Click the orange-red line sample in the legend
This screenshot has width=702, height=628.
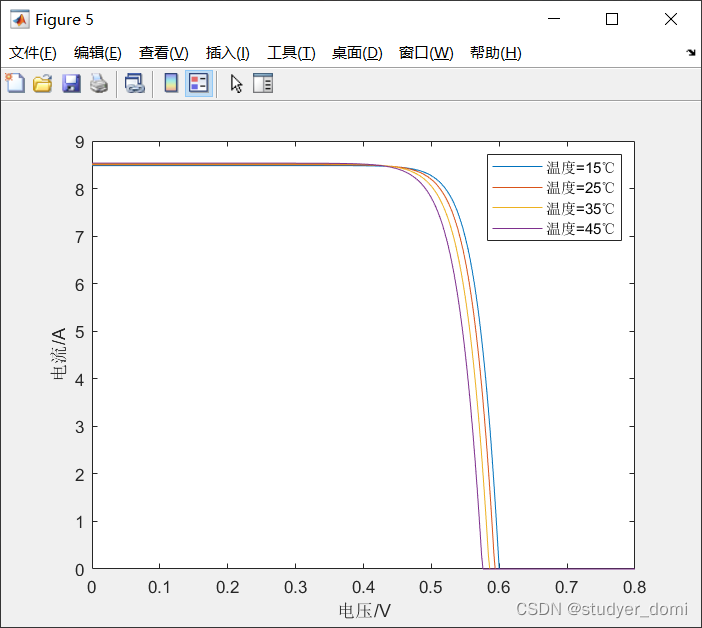click(517, 188)
